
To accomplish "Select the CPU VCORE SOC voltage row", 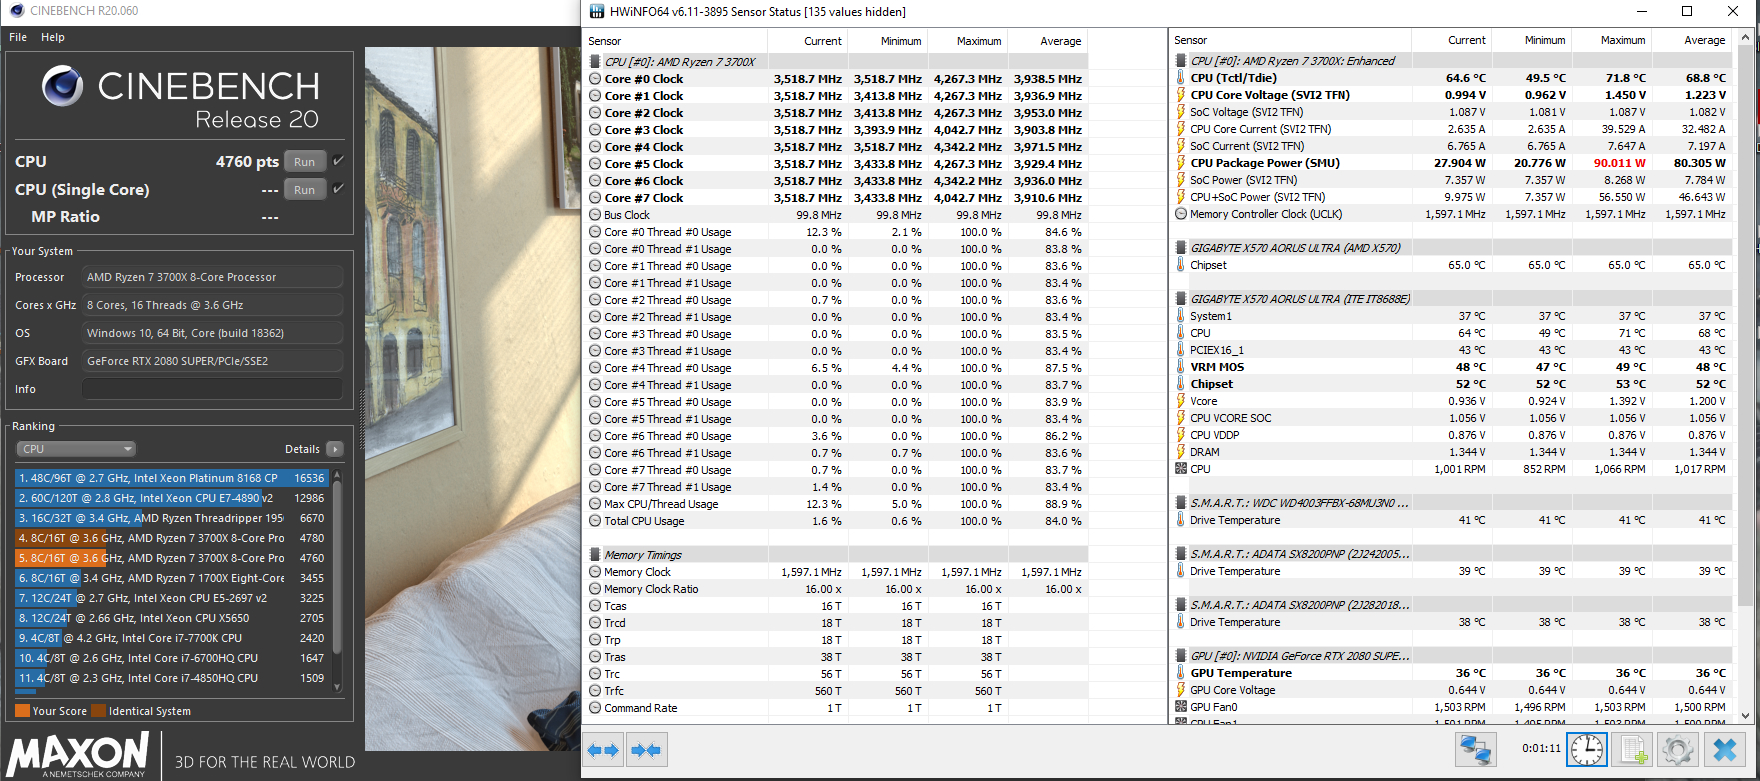I will tap(1451, 418).
